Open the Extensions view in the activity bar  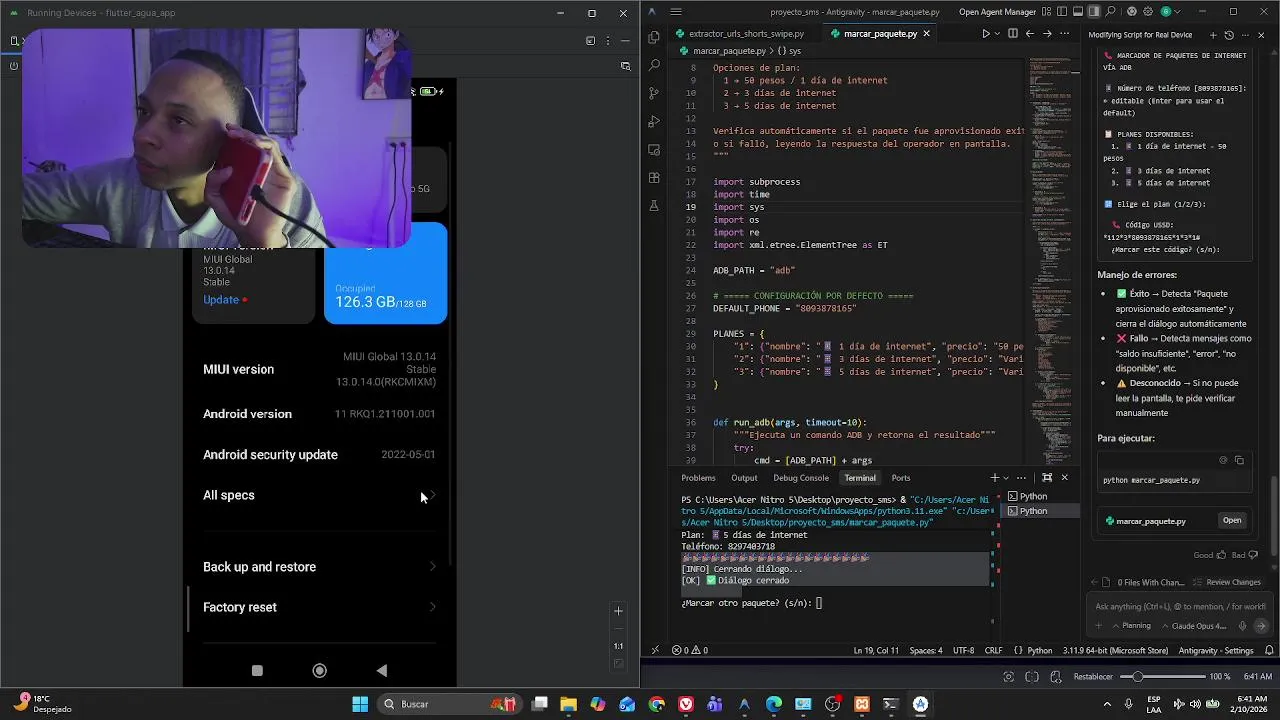(654, 177)
